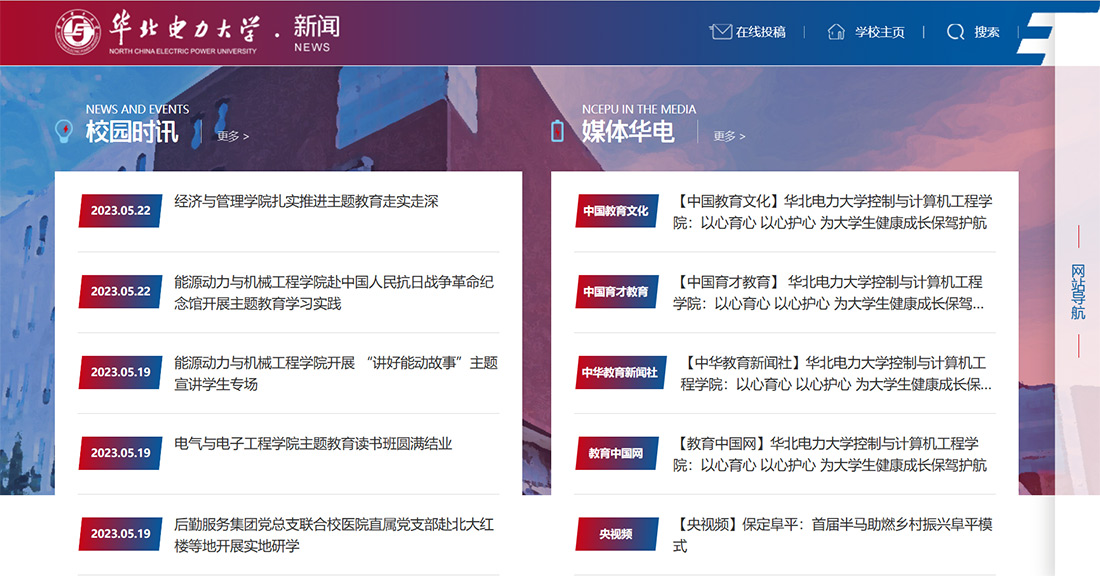Click the 教育中国网 source tag
Viewport: 1100px width, 576px height.
click(x=616, y=453)
